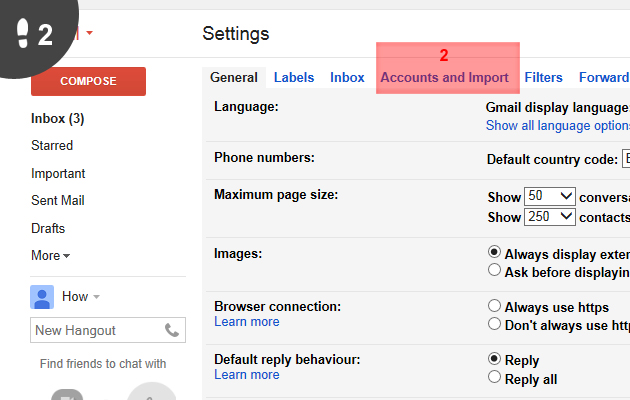Click the Gmail dropdown arrow near logo

point(90,33)
